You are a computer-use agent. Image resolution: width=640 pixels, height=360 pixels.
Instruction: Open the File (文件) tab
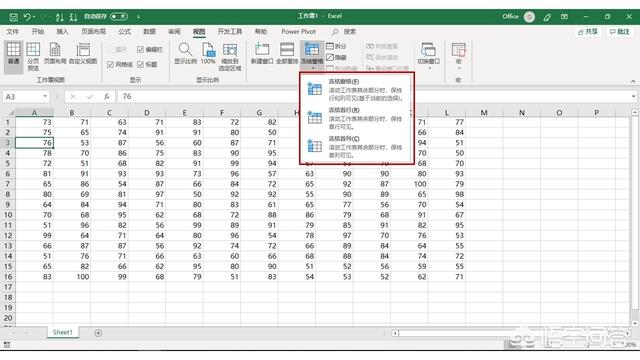coord(13,31)
